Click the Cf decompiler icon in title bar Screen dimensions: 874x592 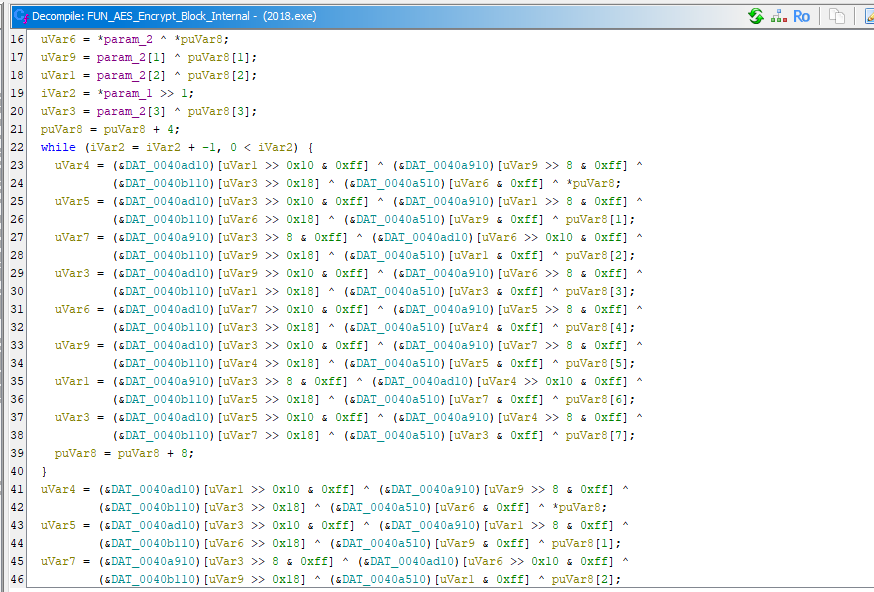point(20,16)
